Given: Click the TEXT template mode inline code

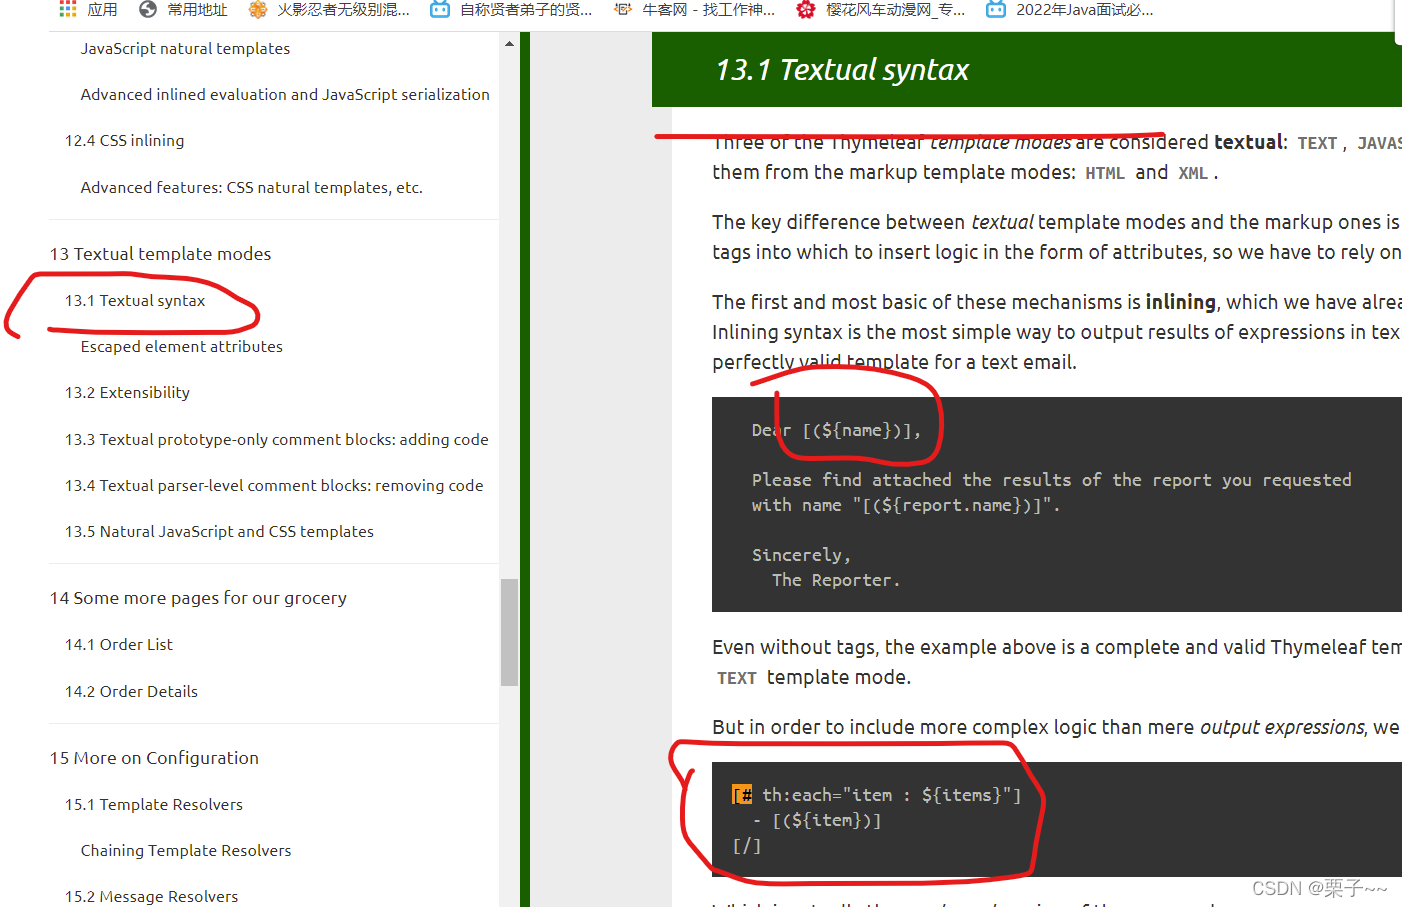Looking at the screenshot, I should (x=737, y=678).
